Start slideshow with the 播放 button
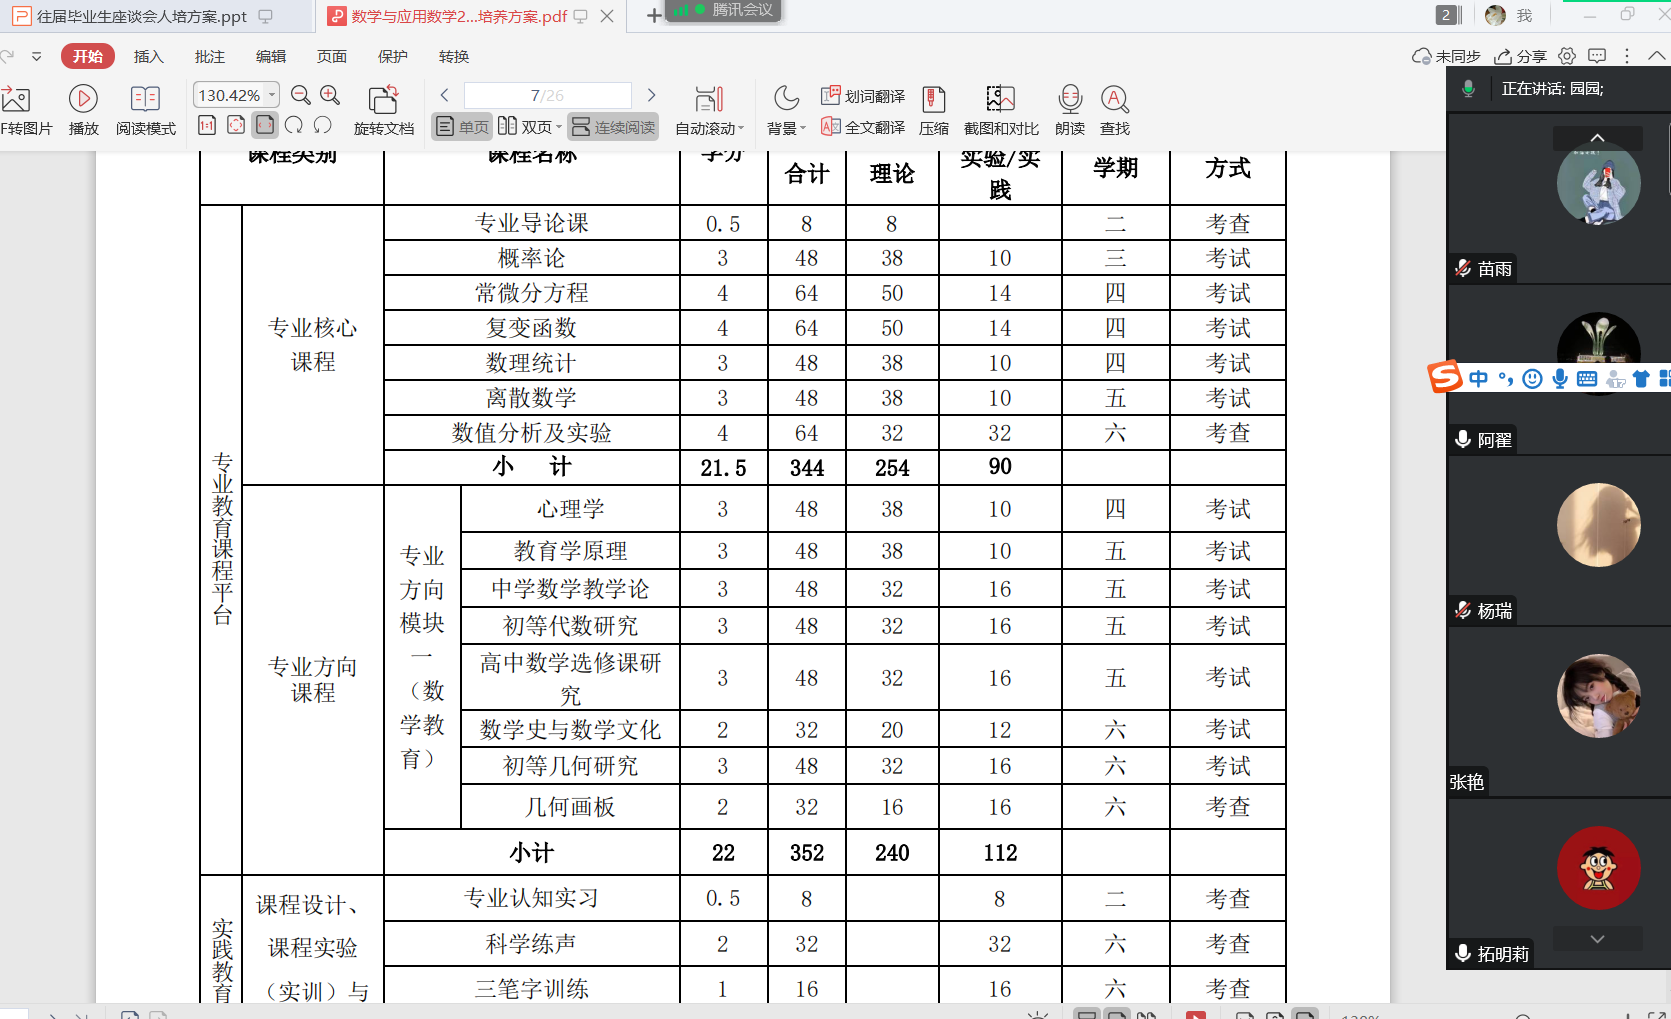The image size is (1671, 1019). pyautogui.click(x=83, y=110)
